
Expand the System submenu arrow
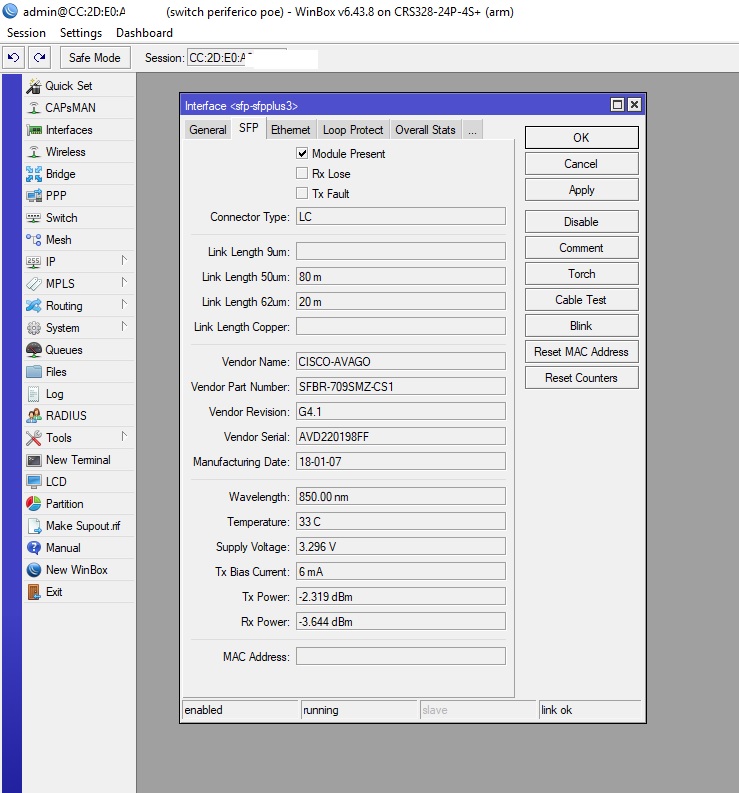(x=124, y=326)
